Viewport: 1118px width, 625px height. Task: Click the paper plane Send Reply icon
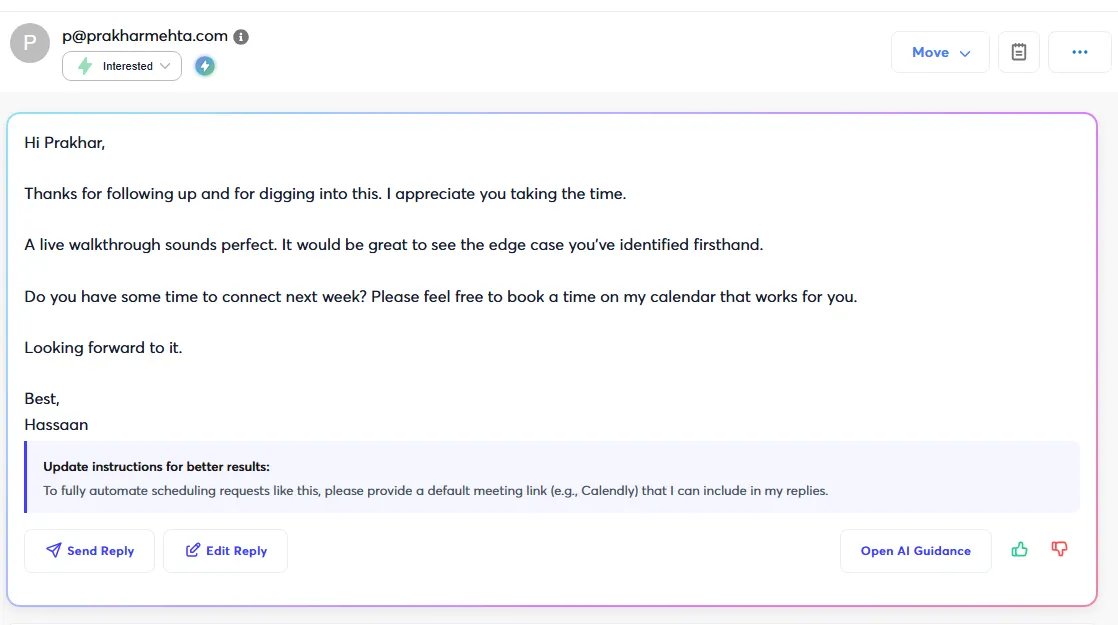tap(53, 550)
